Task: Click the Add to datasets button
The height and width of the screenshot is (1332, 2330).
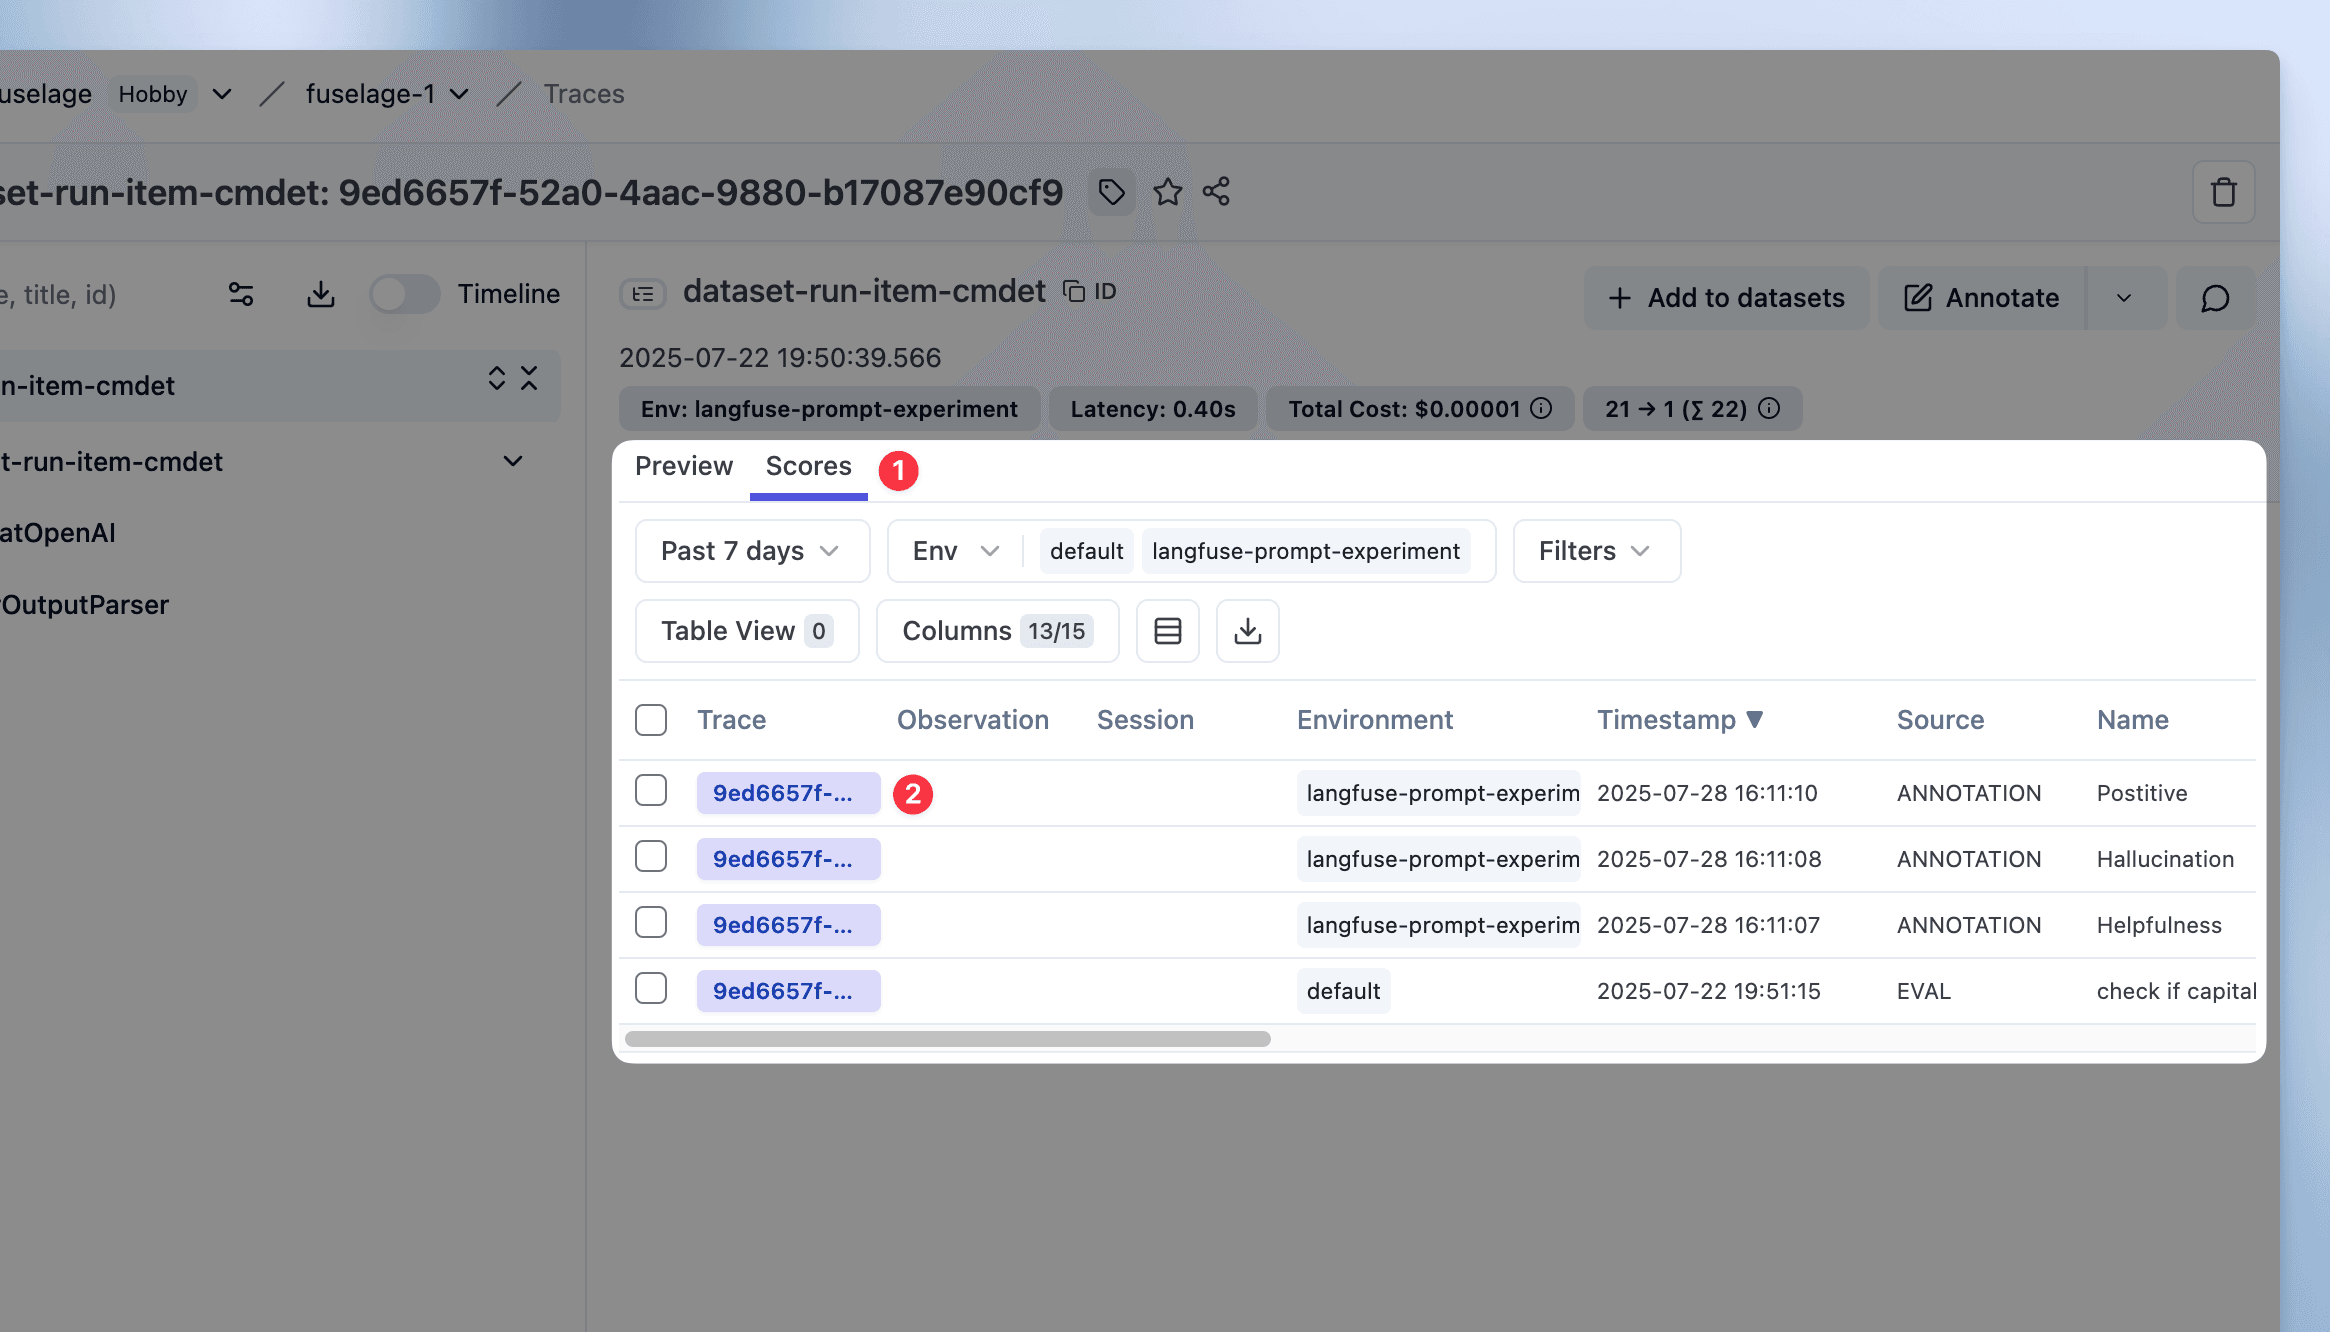Action: [1726, 298]
